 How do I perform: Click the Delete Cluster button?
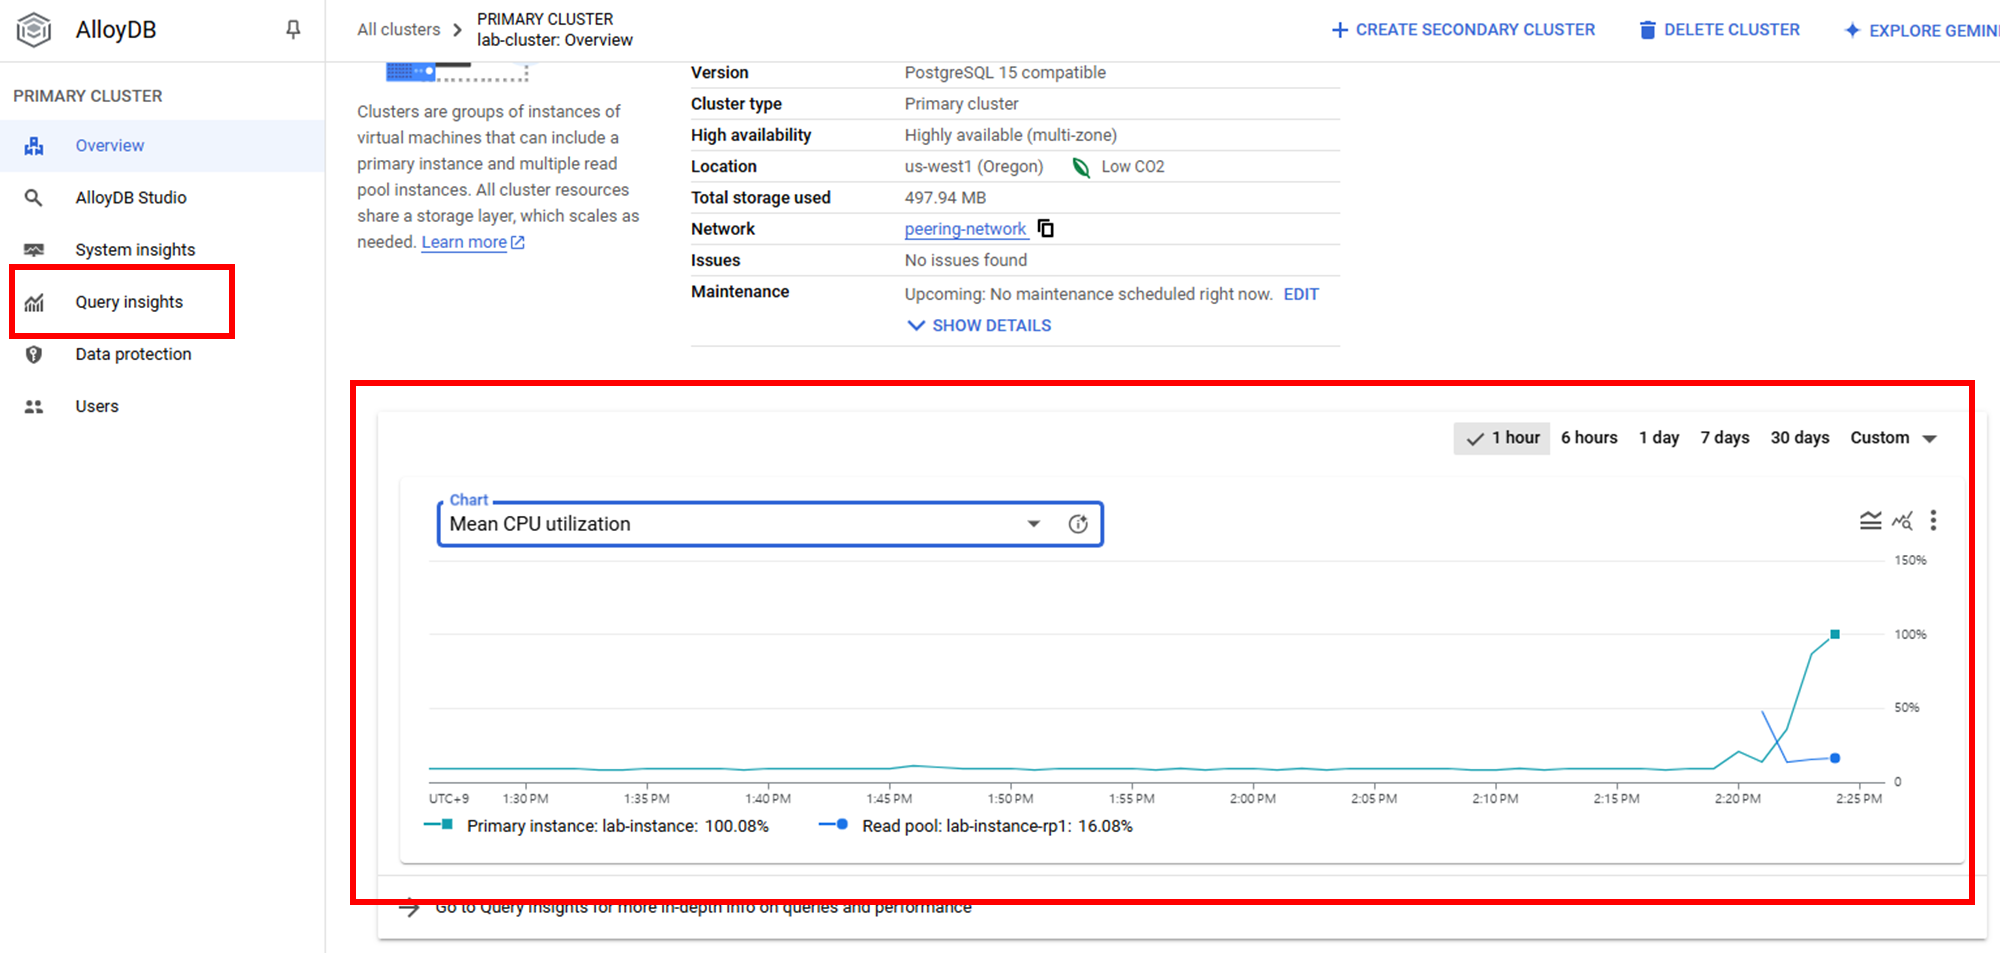point(1720,30)
